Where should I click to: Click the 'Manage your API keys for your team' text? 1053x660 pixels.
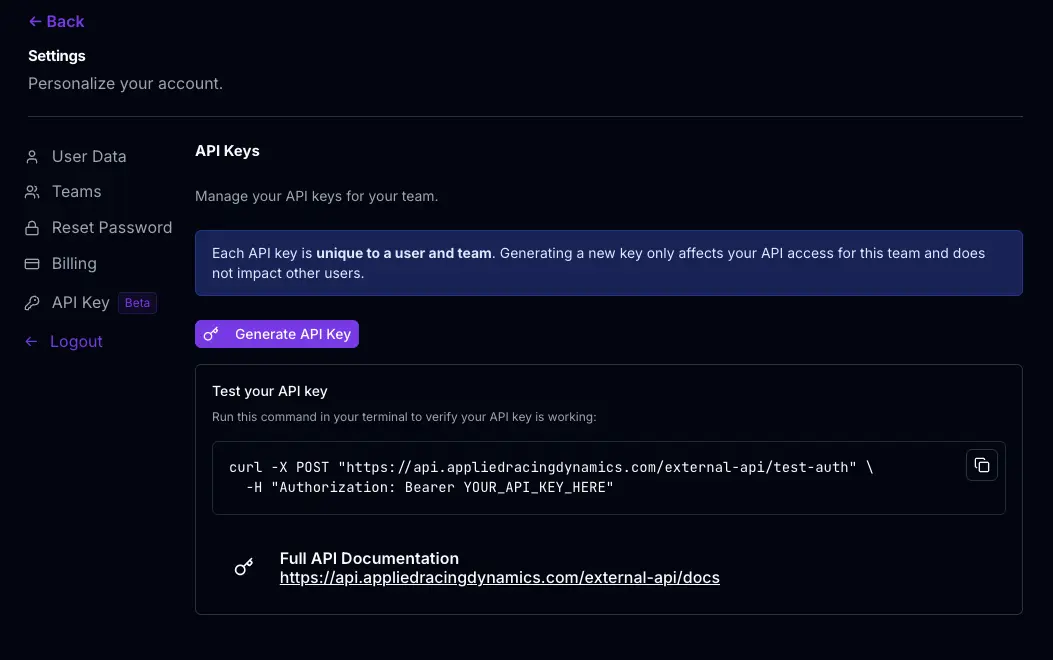(316, 197)
